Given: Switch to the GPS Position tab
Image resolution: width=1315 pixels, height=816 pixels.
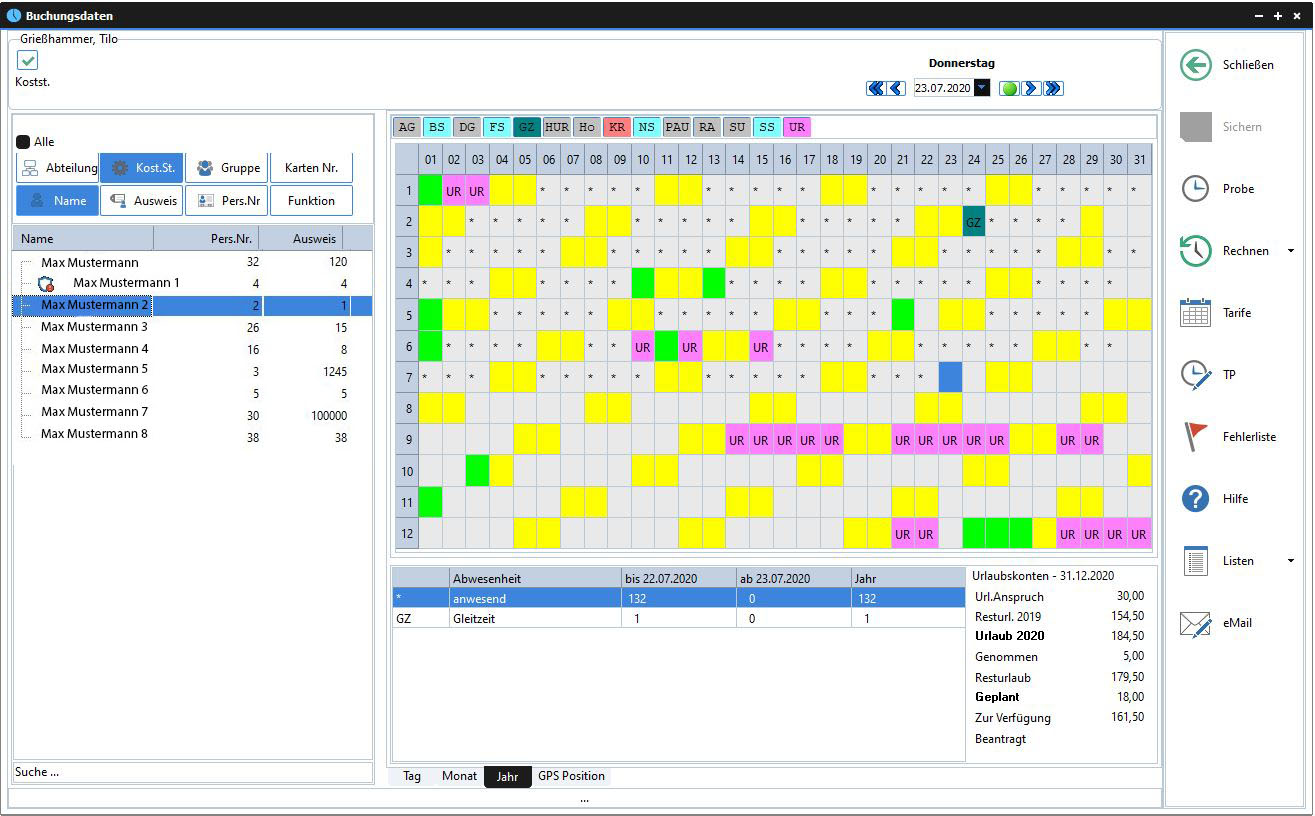Looking at the screenshot, I should tap(571, 776).
